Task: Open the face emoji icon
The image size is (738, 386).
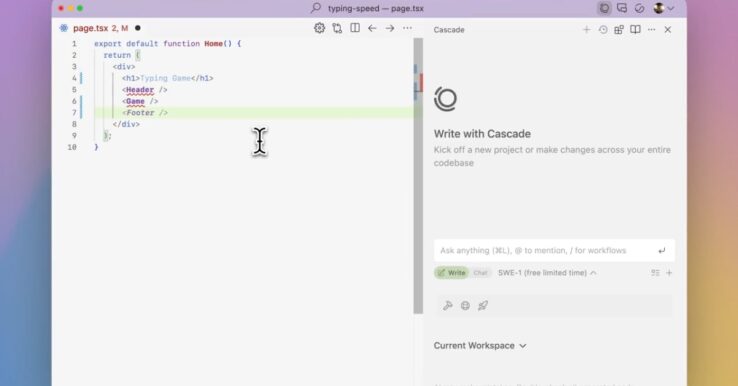Action: (465, 306)
